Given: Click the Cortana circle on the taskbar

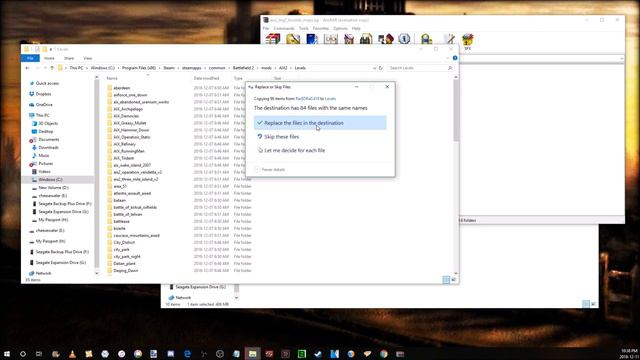Looking at the screenshot, I should pyautogui.click(x=23, y=353).
